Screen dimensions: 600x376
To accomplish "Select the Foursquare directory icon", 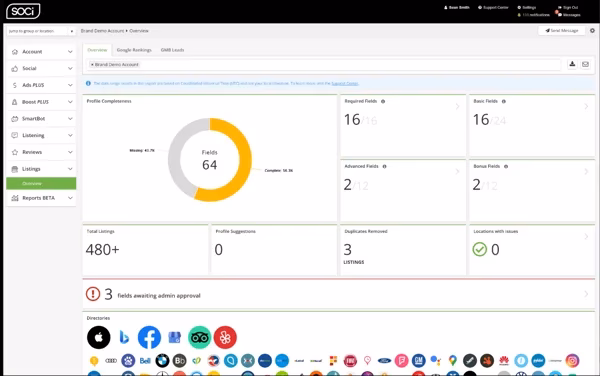I will [401, 360].
